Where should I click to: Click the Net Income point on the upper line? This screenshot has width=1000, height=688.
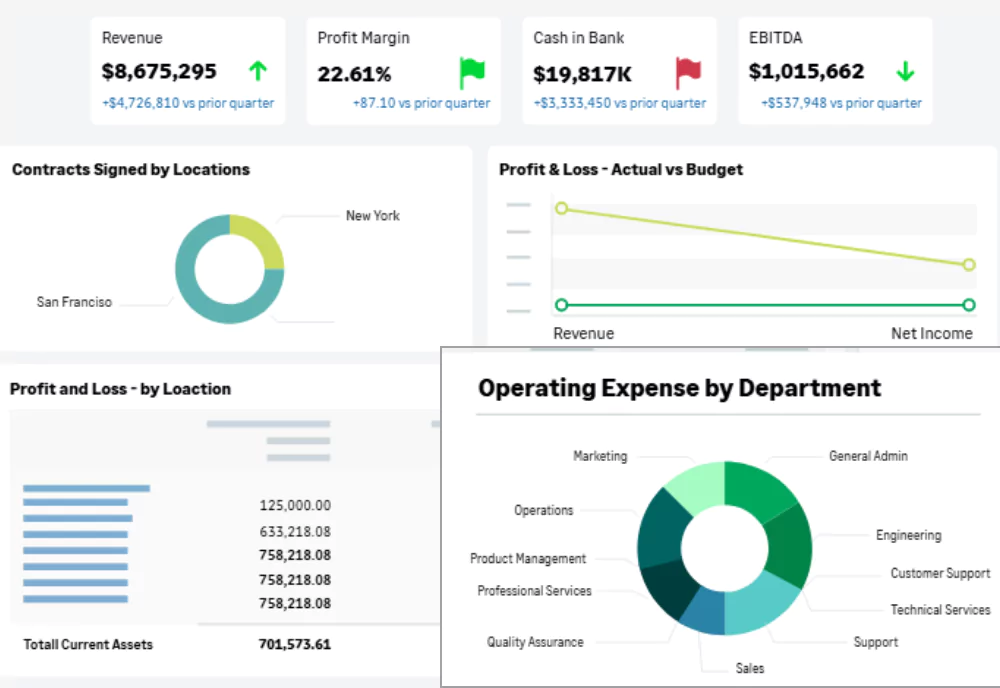pos(968,265)
